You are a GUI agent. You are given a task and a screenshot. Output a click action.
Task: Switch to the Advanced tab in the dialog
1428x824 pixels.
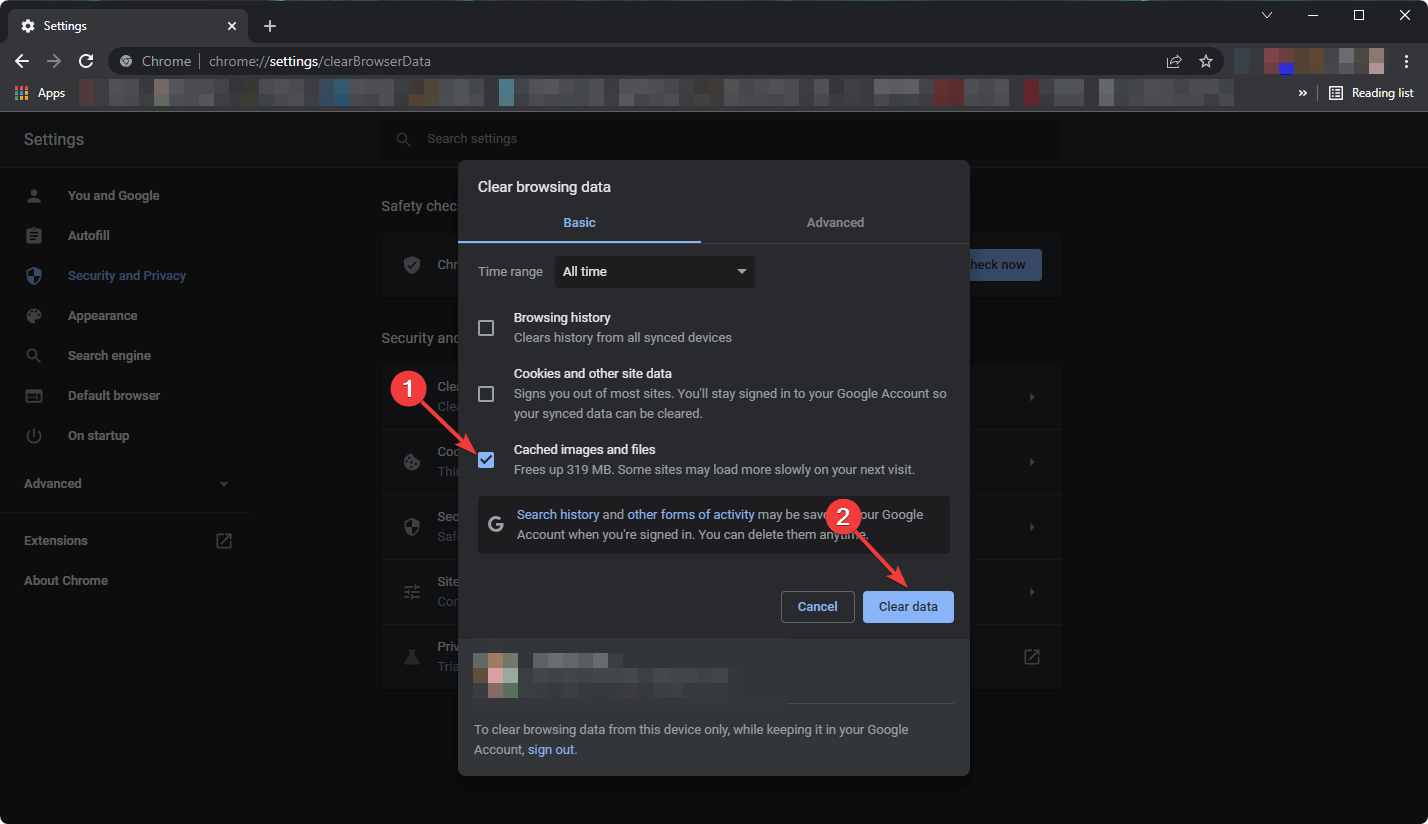pos(835,222)
